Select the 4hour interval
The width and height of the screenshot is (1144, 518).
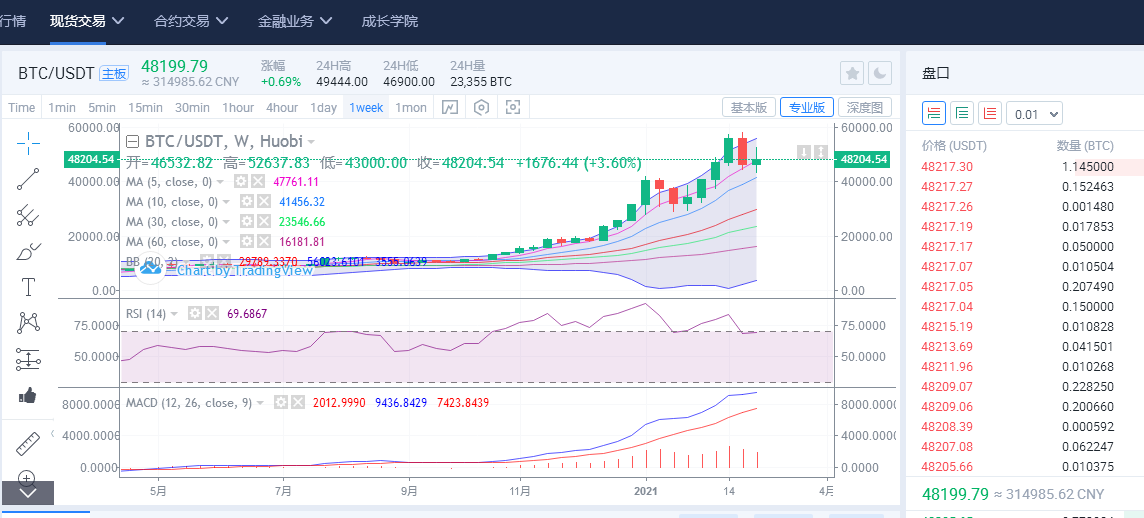click(282, 108)
